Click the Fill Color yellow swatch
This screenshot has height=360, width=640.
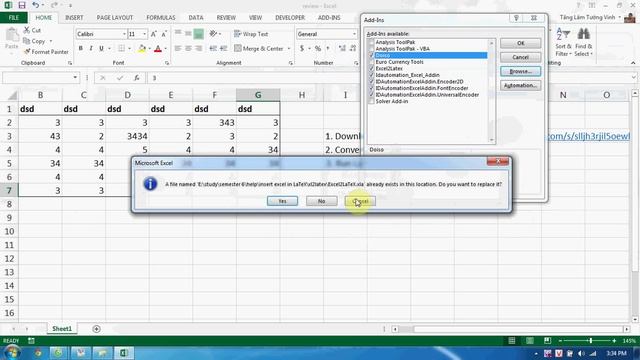tap(142, 49)
